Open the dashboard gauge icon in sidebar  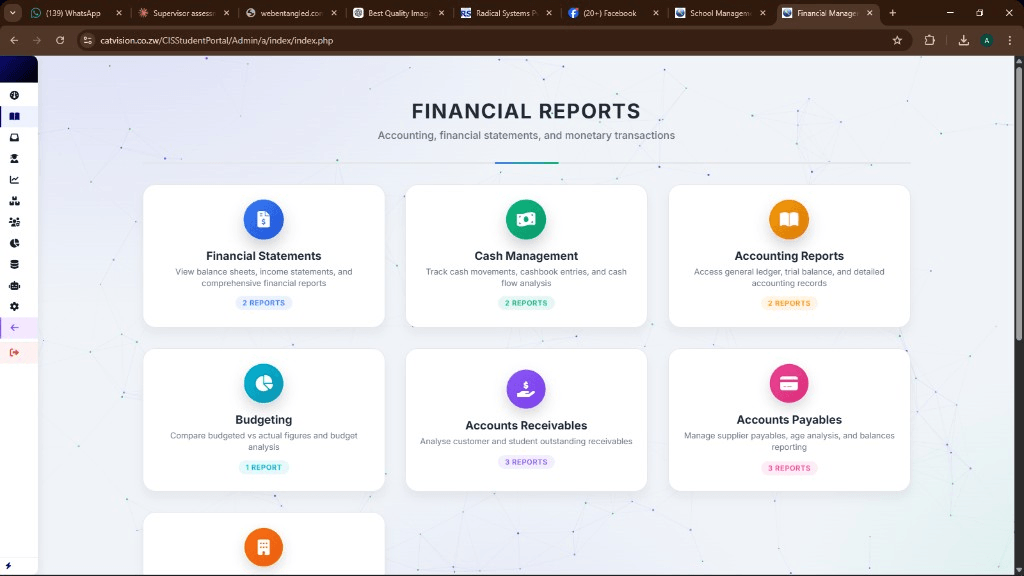(x=14, y=95)
